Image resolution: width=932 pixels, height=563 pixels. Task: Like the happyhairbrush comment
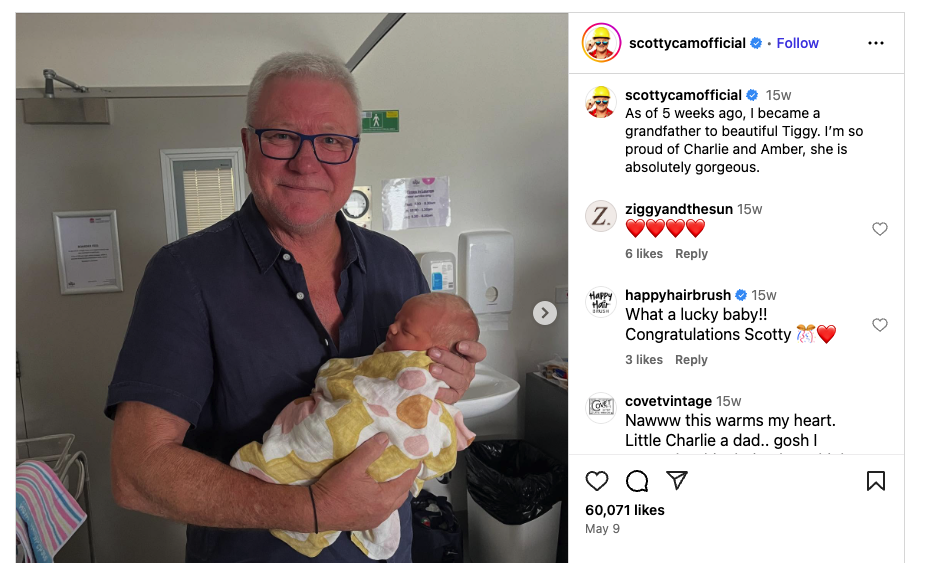[880, 325]
